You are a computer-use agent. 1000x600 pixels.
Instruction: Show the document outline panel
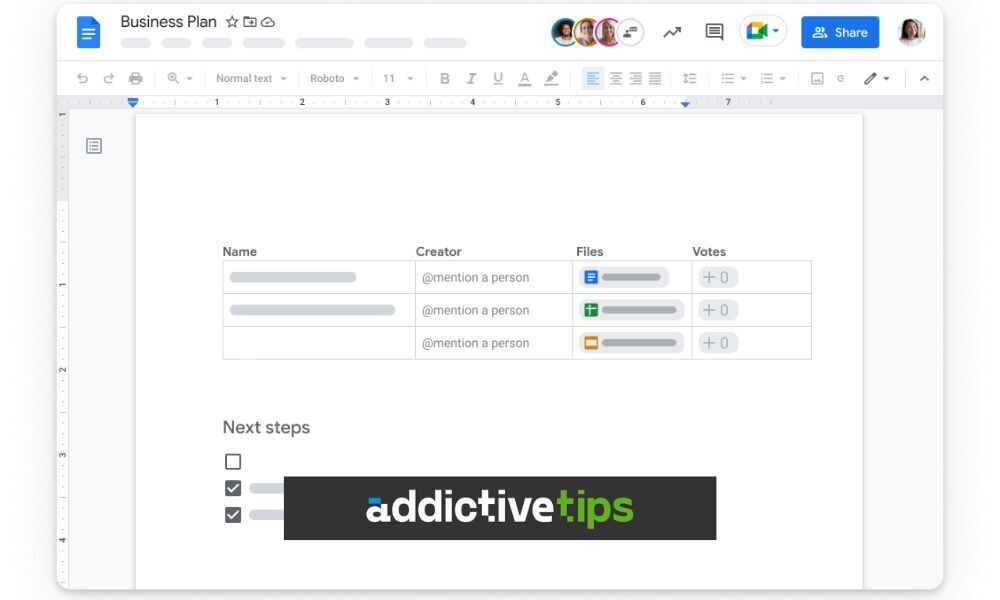tap(94, 146)
